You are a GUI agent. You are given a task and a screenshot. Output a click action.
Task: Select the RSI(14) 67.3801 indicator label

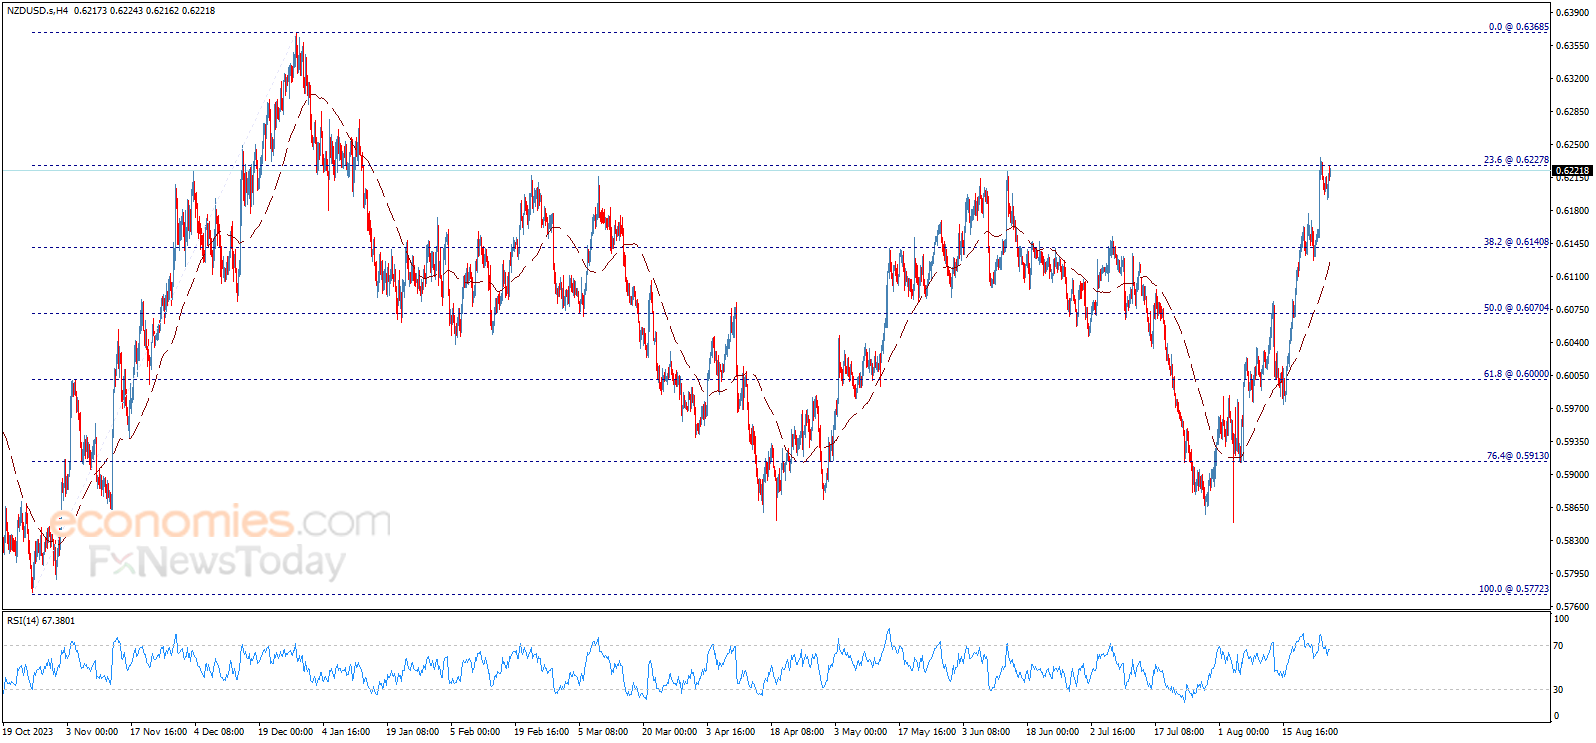pyautogui.click(x=41, y=621)
